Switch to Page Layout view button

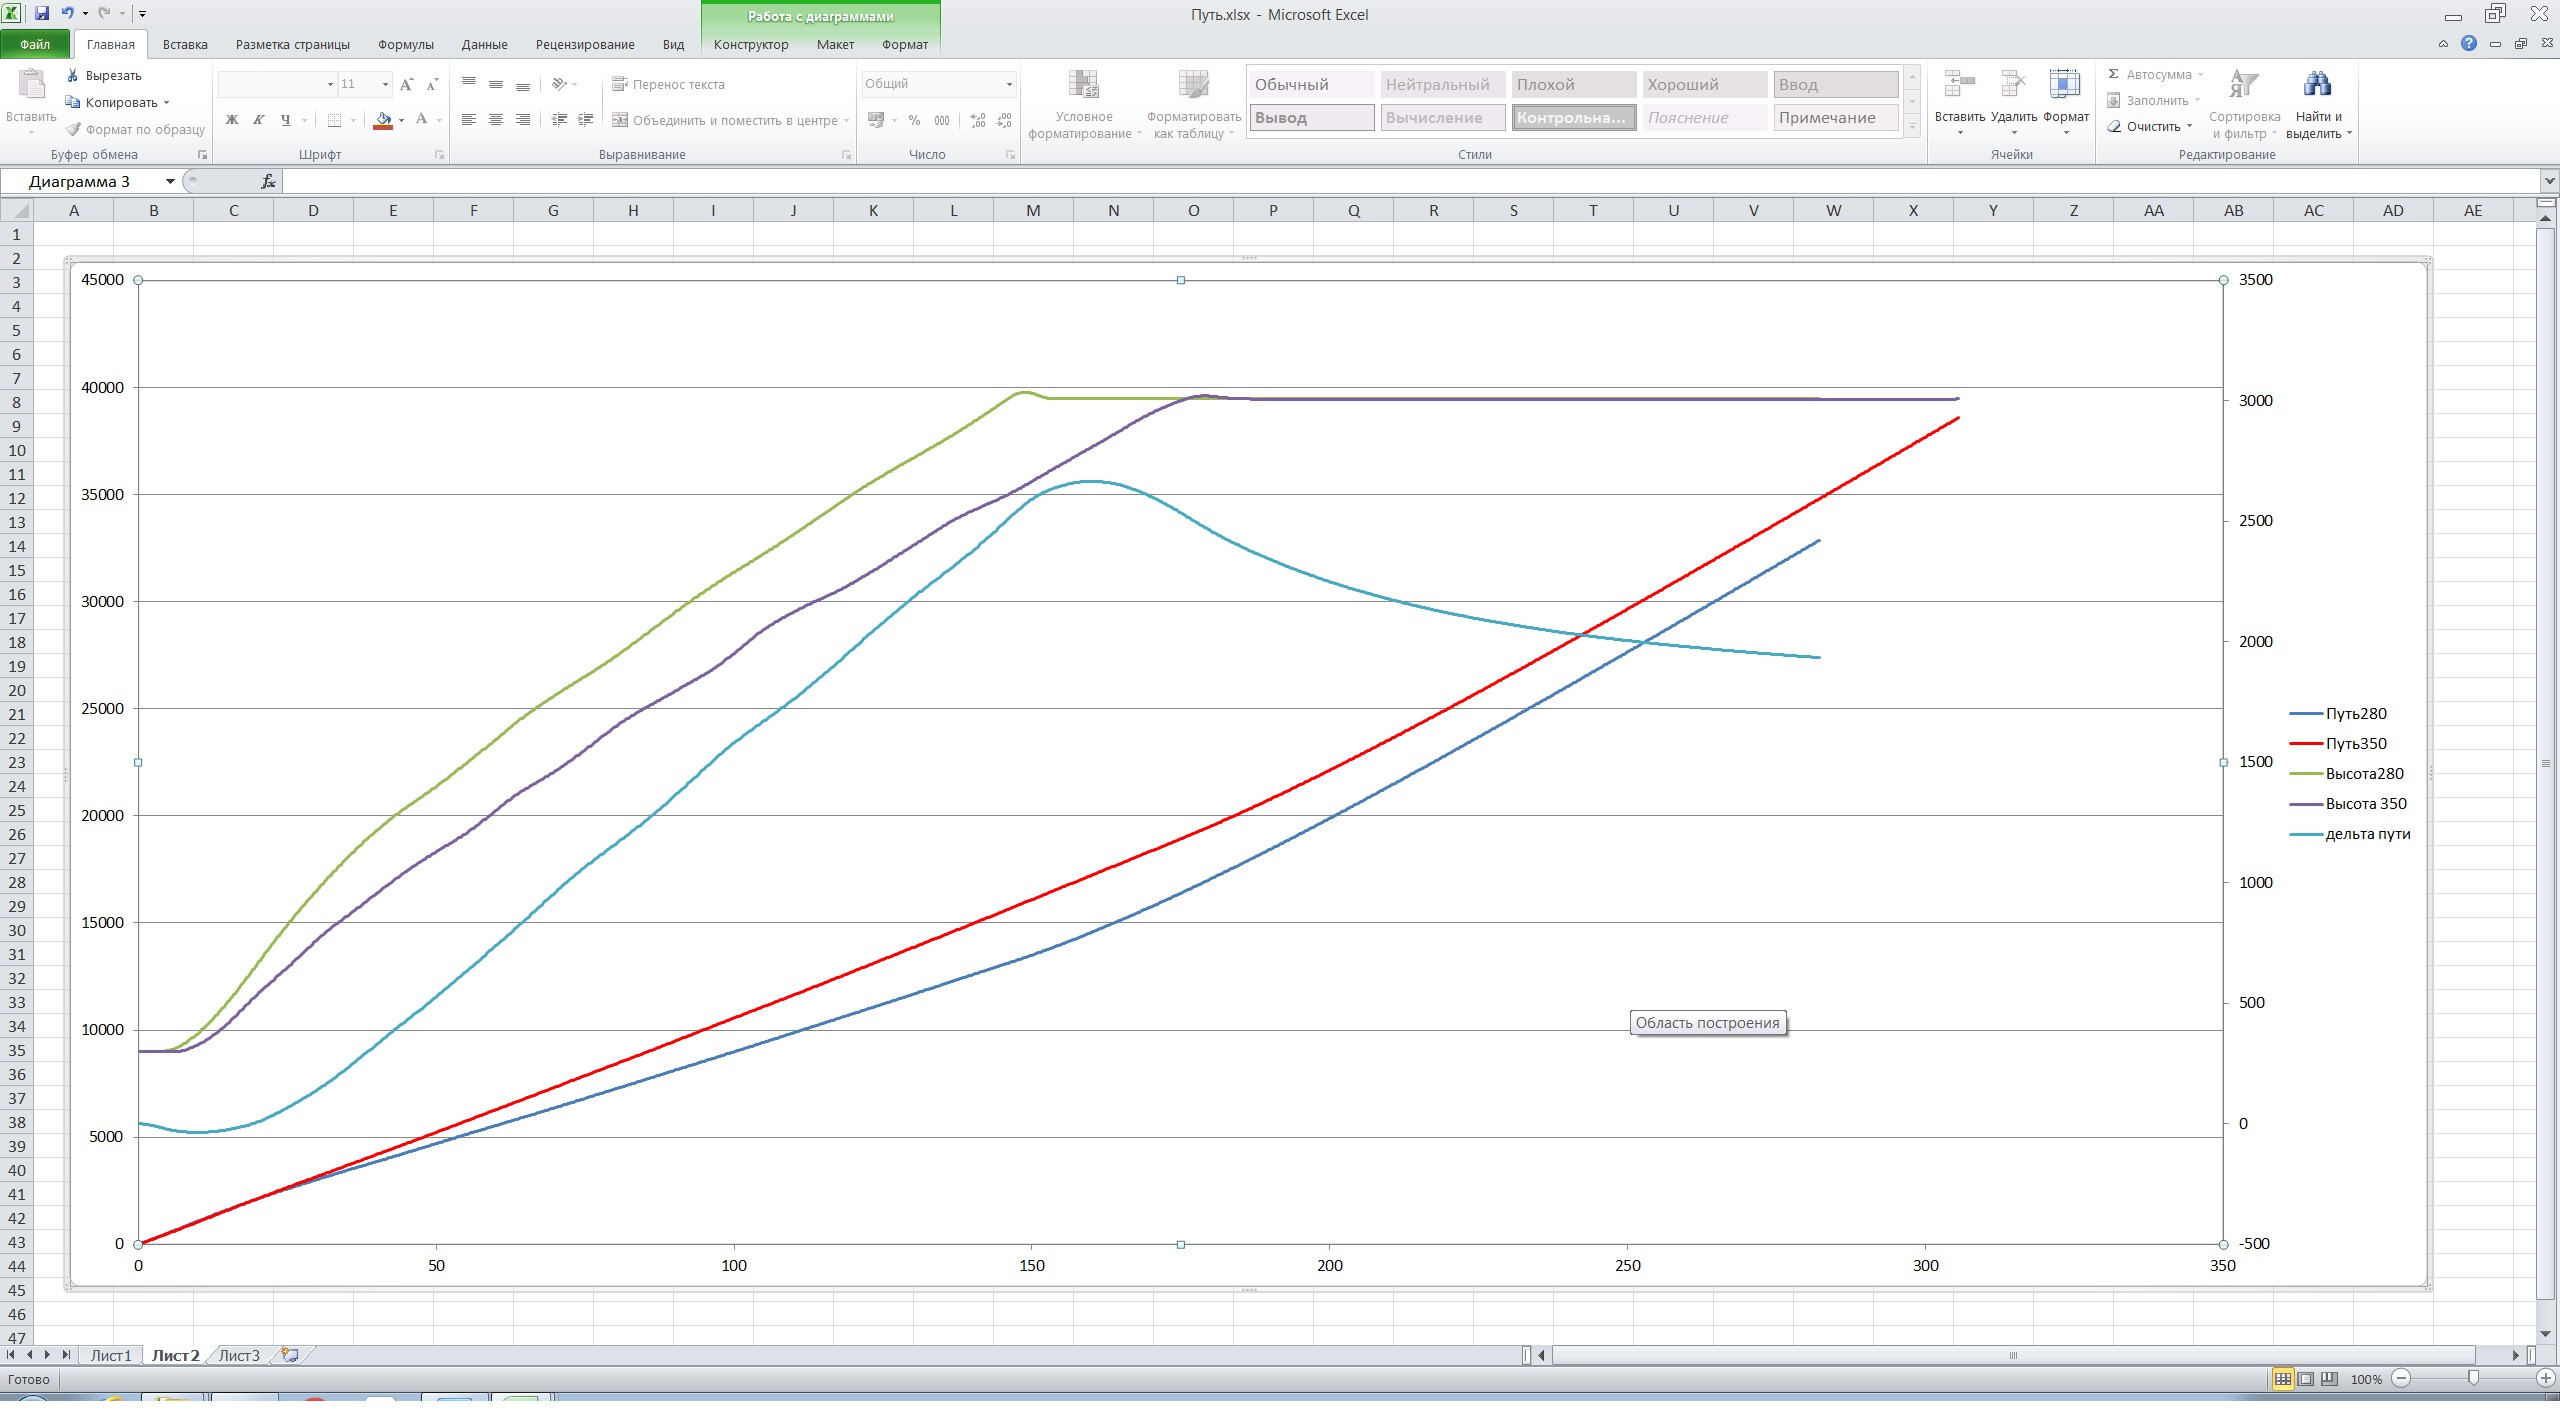point(2306,1379)
